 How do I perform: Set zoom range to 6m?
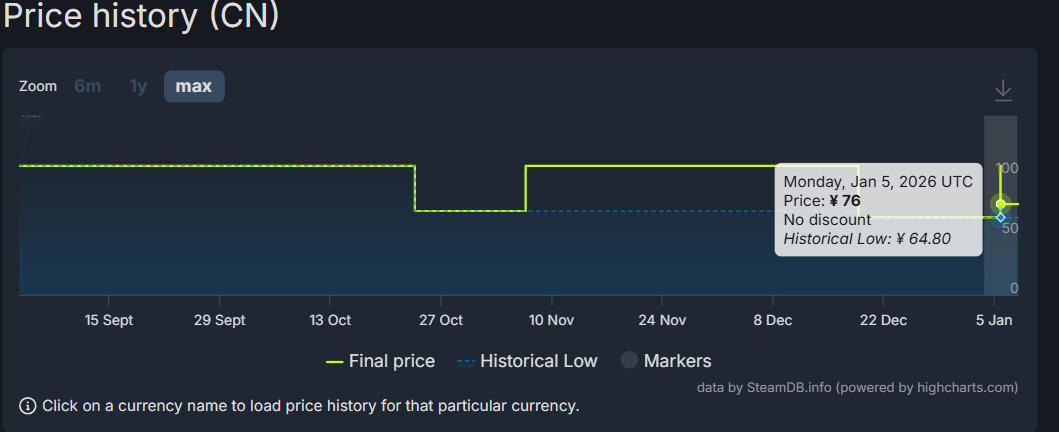[x=88, y=86]
